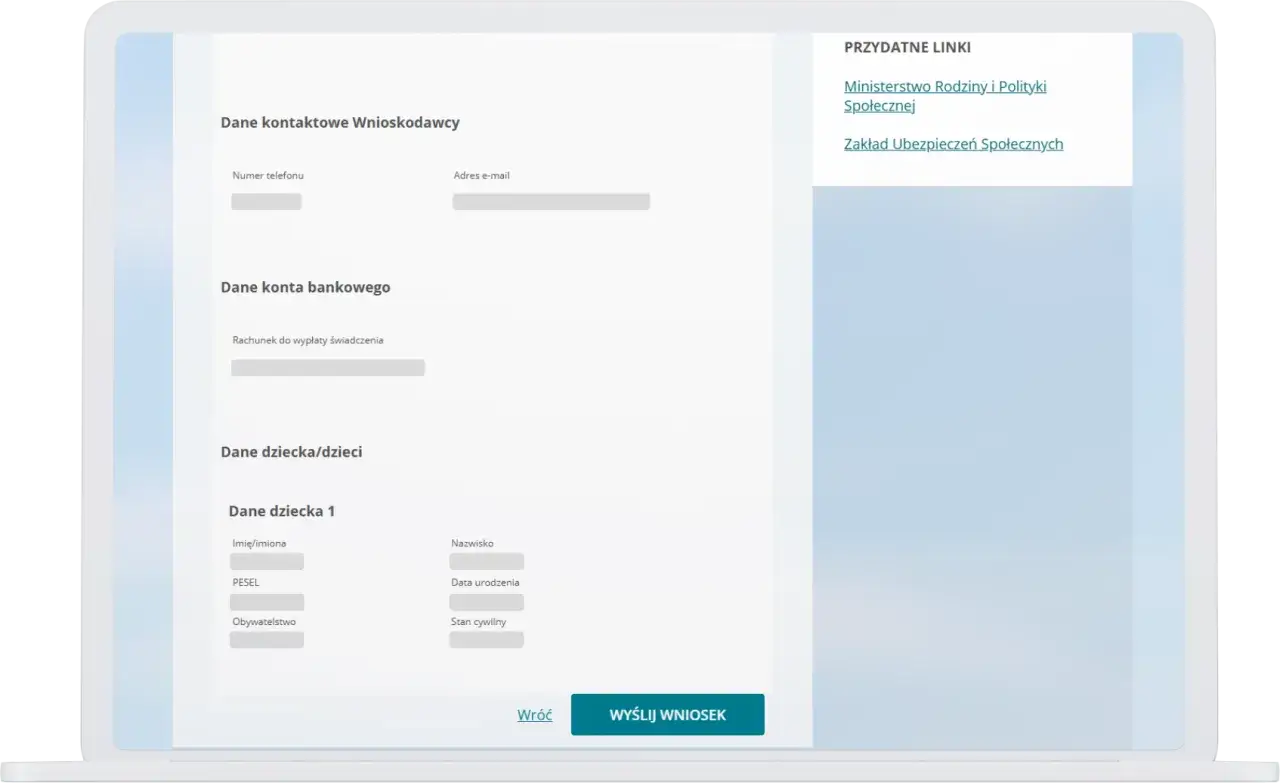Open the Ministerstwo Rodziny i Polityki Społecznej link
This screenshot has width=1280, height=783.
pyautogui.click(x=944, y=95)
